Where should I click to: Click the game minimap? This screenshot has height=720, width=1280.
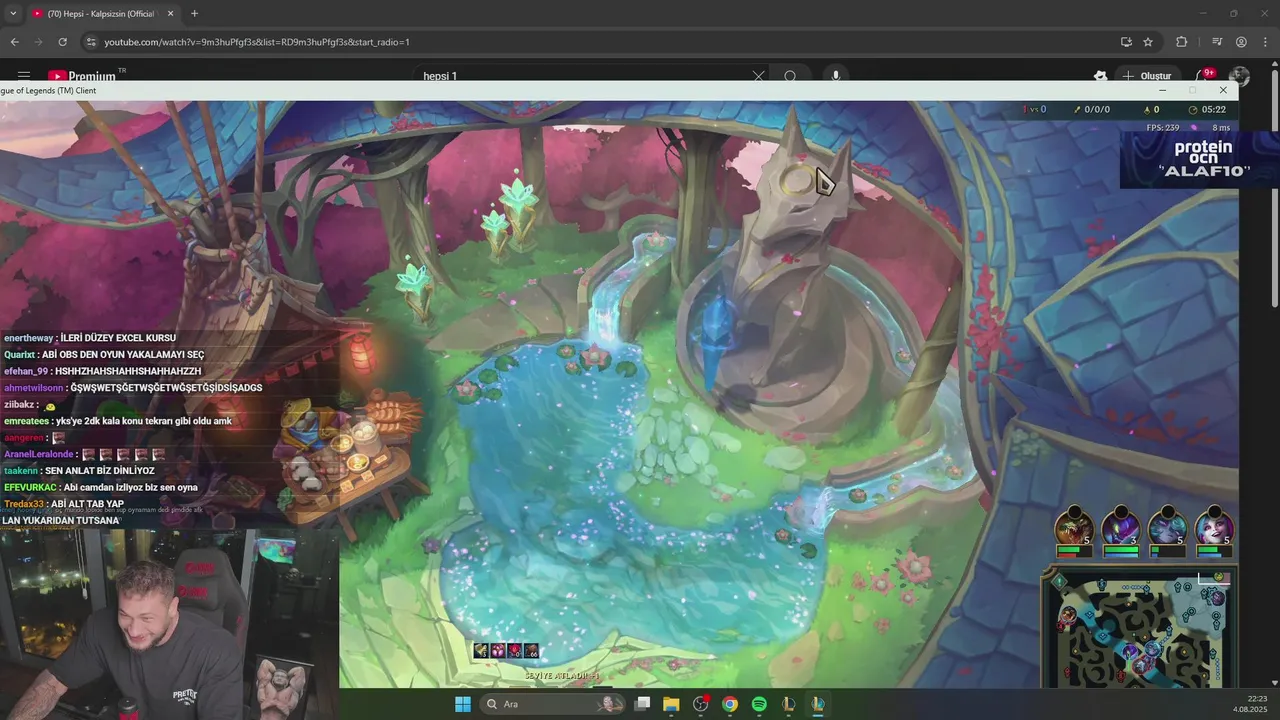click(1140, 628)
